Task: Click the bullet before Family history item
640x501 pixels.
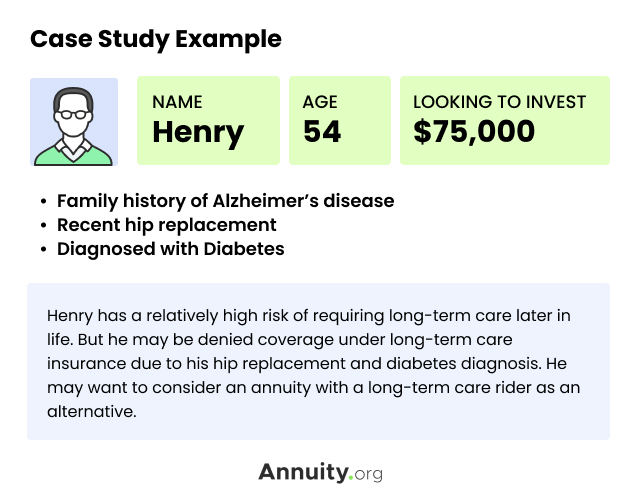Action: (x=44, y=201)
